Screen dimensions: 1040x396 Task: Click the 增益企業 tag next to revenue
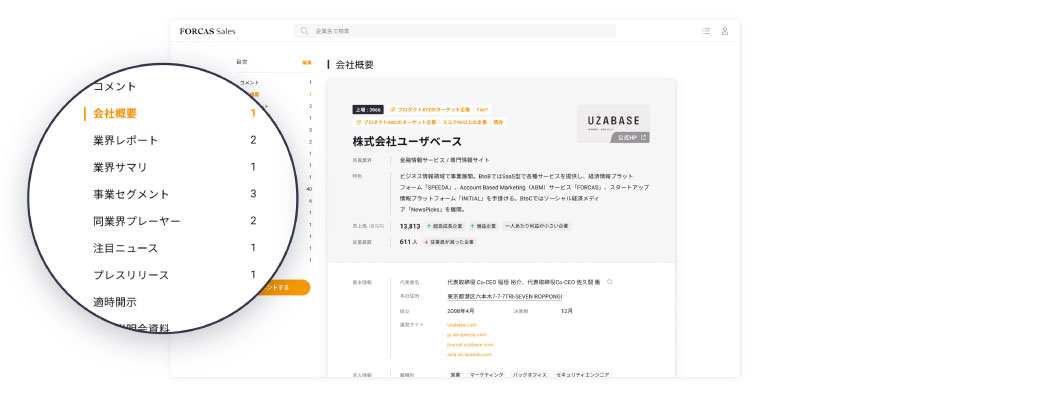point(483,226)
